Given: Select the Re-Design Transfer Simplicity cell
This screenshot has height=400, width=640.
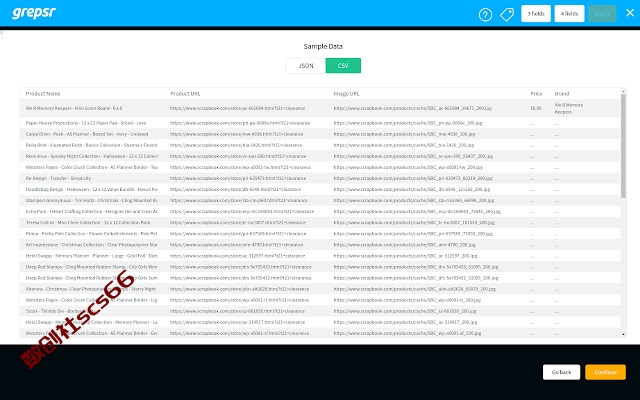Looking at the screenshot, I should pyautogui.click(x=58, y=178).
